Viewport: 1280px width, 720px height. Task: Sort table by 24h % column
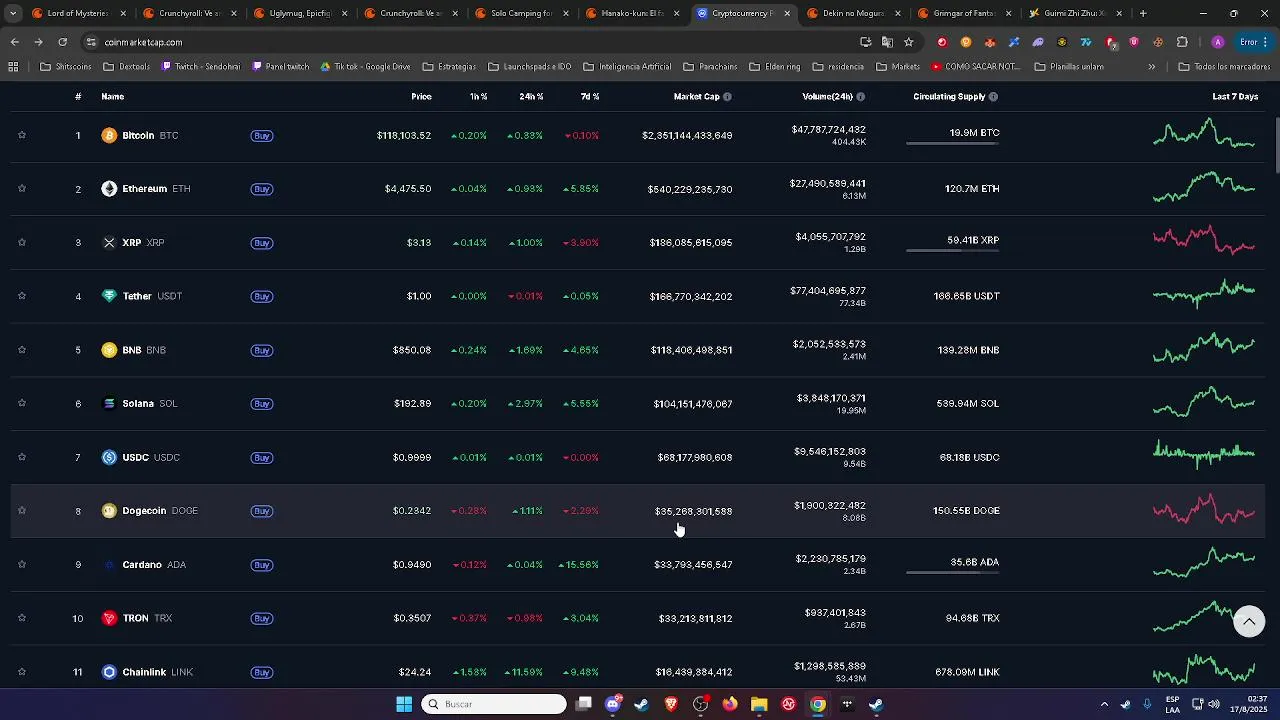click(531, 97)
